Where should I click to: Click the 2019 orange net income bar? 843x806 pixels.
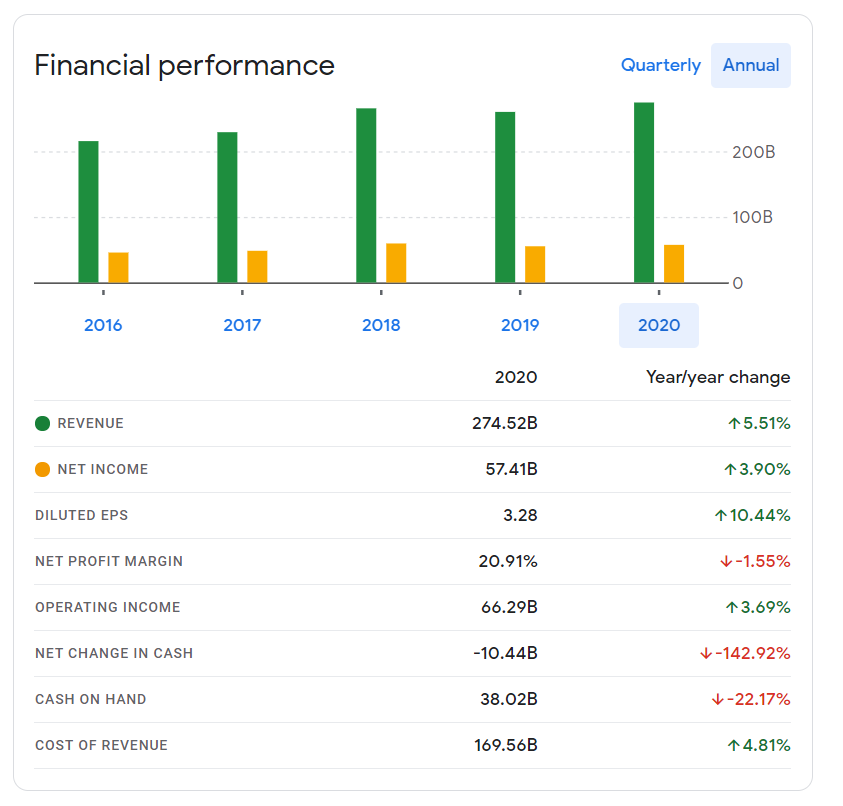(535, 264)
